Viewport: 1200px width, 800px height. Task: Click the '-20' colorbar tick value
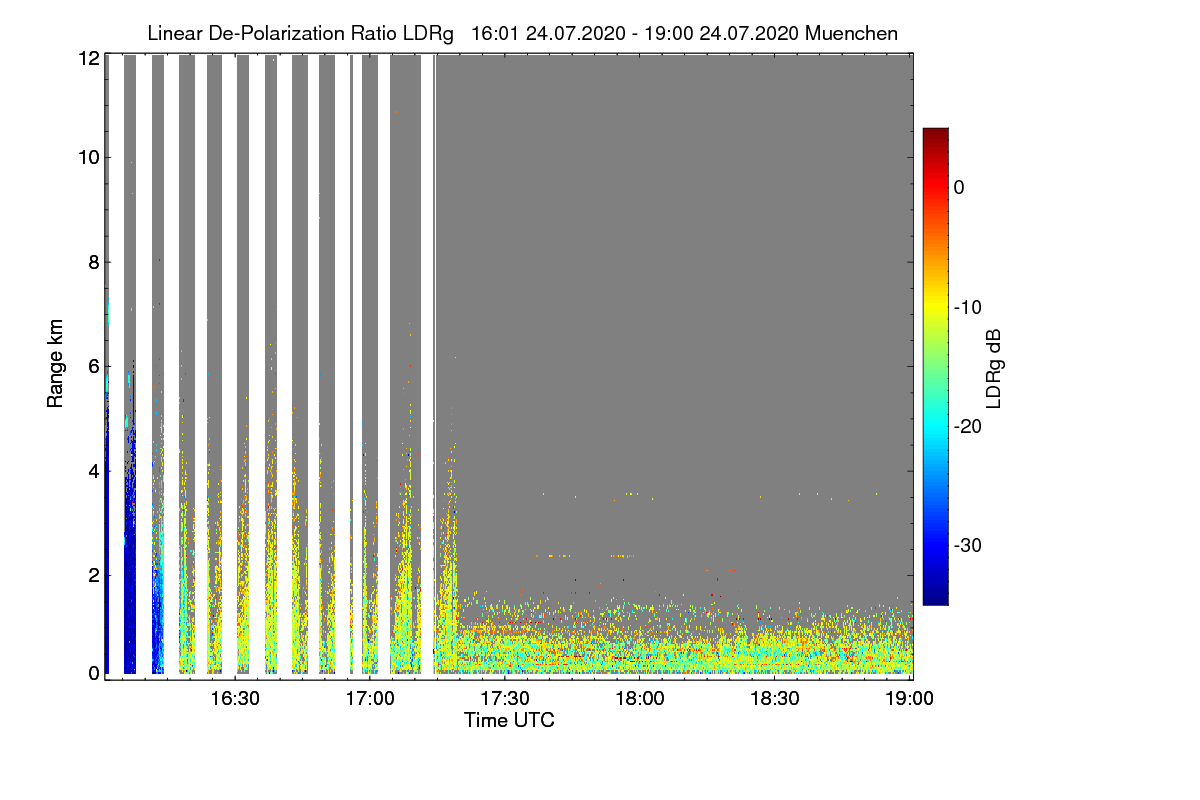967,426
